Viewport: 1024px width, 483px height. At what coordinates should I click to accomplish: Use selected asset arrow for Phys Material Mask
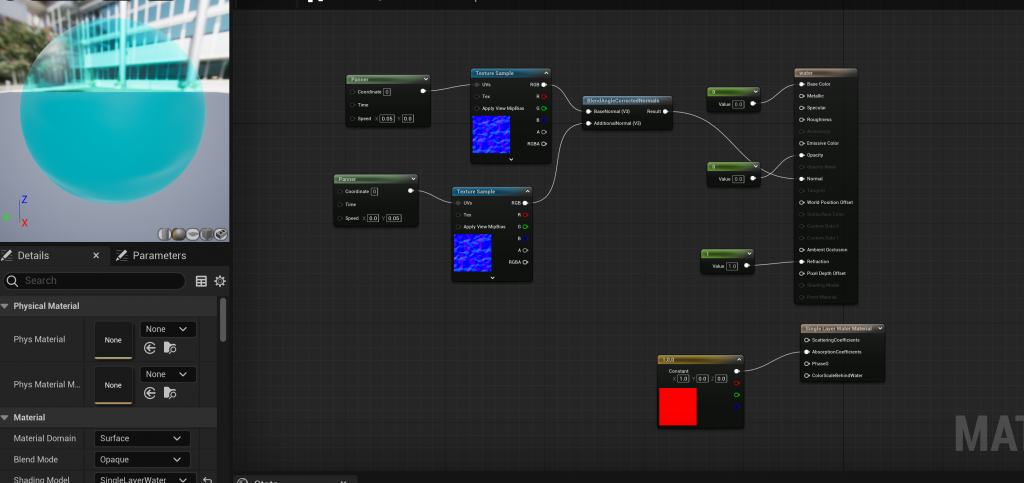pos(150,393)
